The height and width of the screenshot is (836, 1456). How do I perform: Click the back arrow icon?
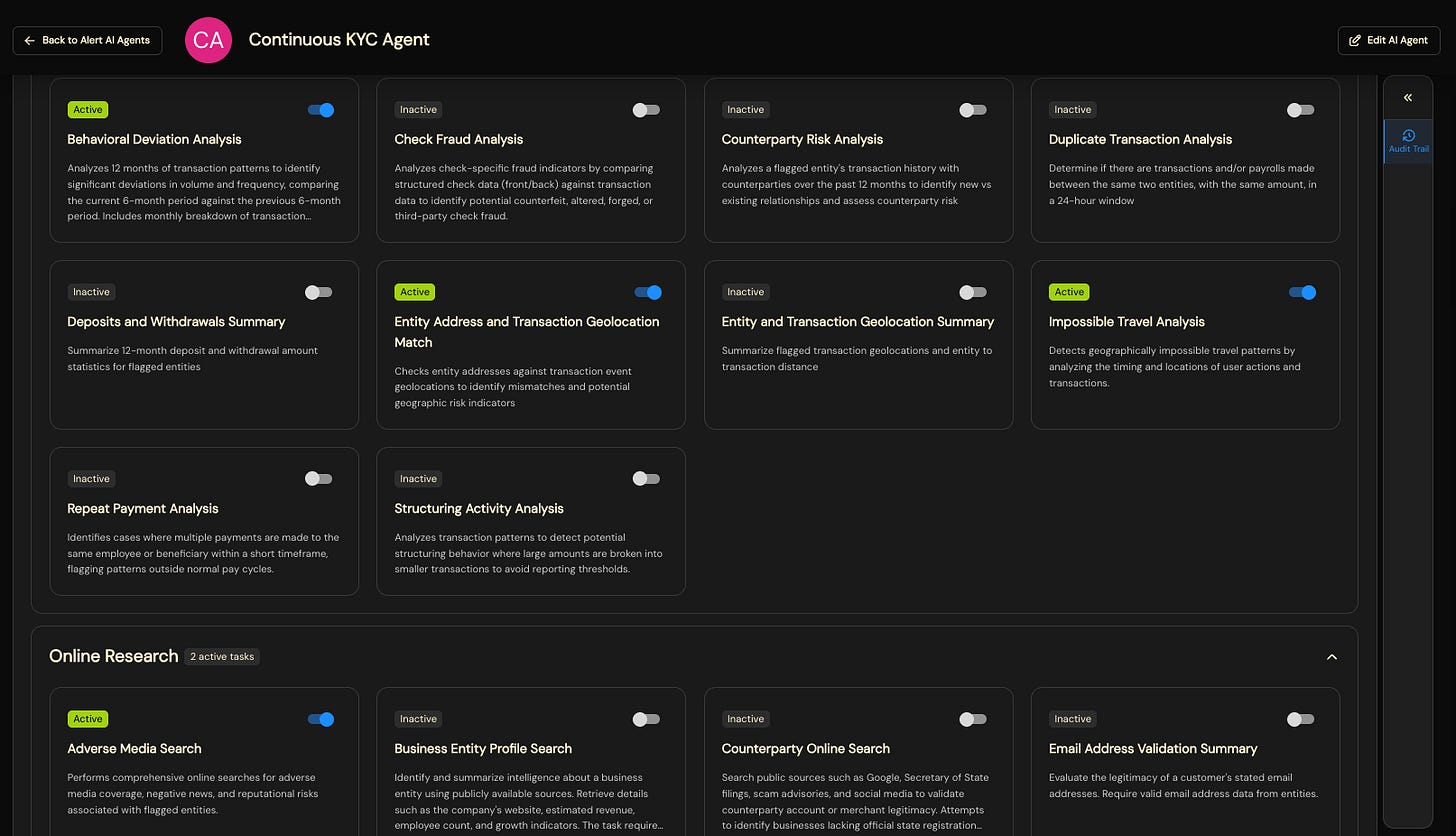tap(29, 40)
